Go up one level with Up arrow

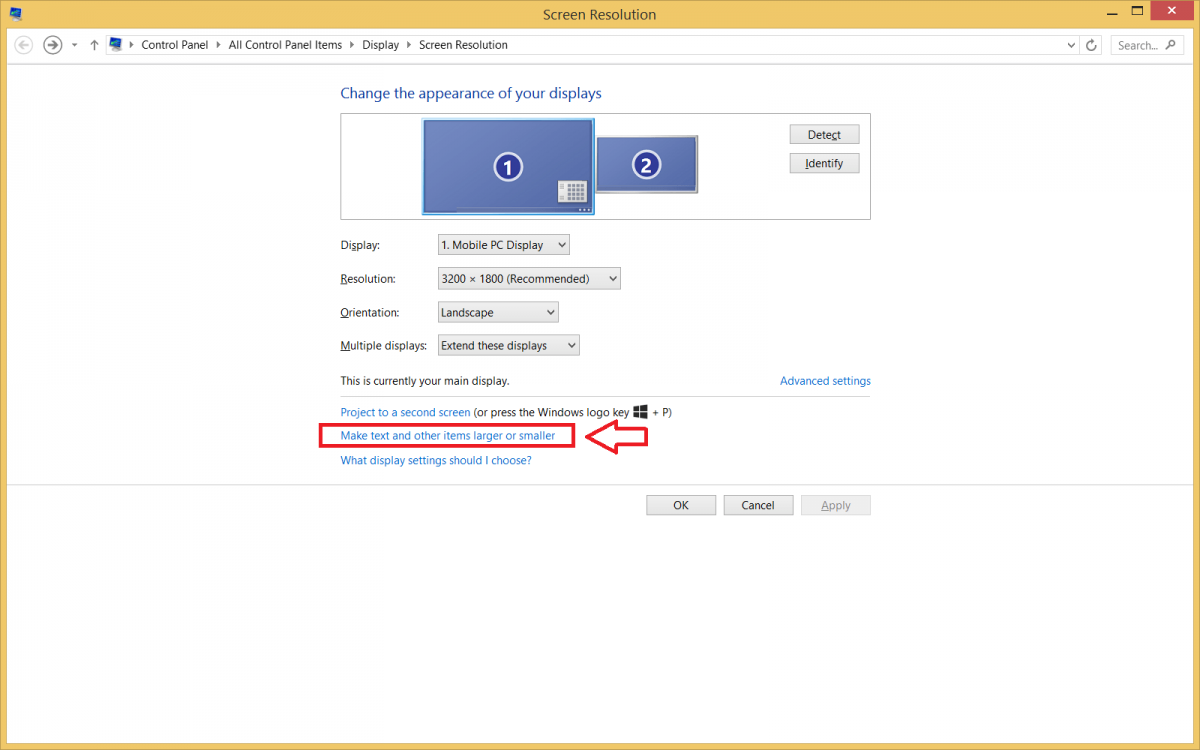tap(94, 45)
